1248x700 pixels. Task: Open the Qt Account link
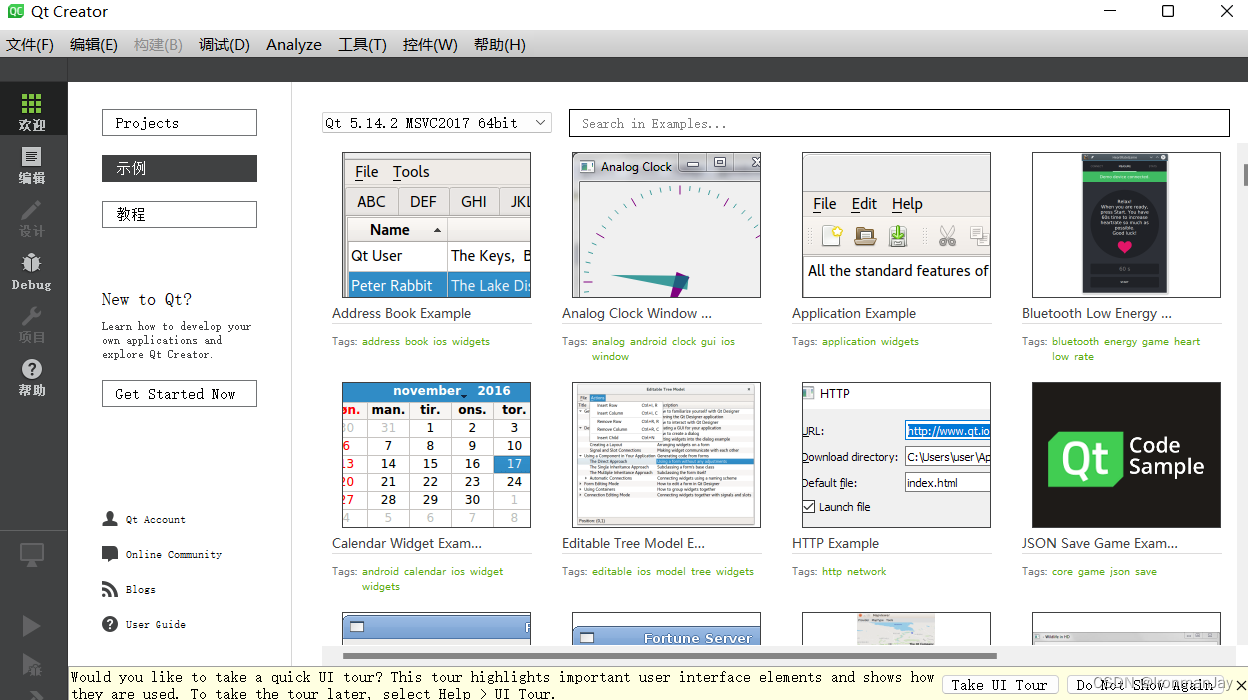(155, 520)
